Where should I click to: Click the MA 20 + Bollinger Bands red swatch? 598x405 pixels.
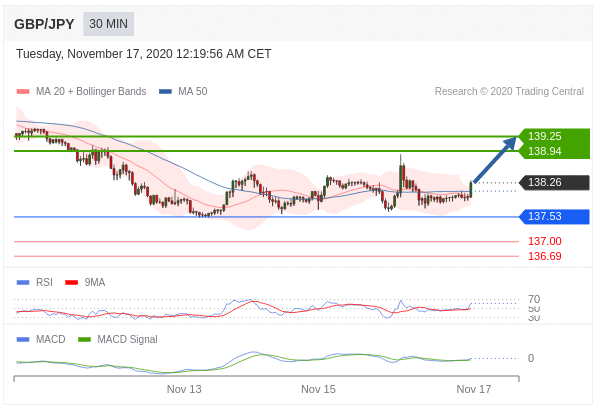tap(23, 92)
